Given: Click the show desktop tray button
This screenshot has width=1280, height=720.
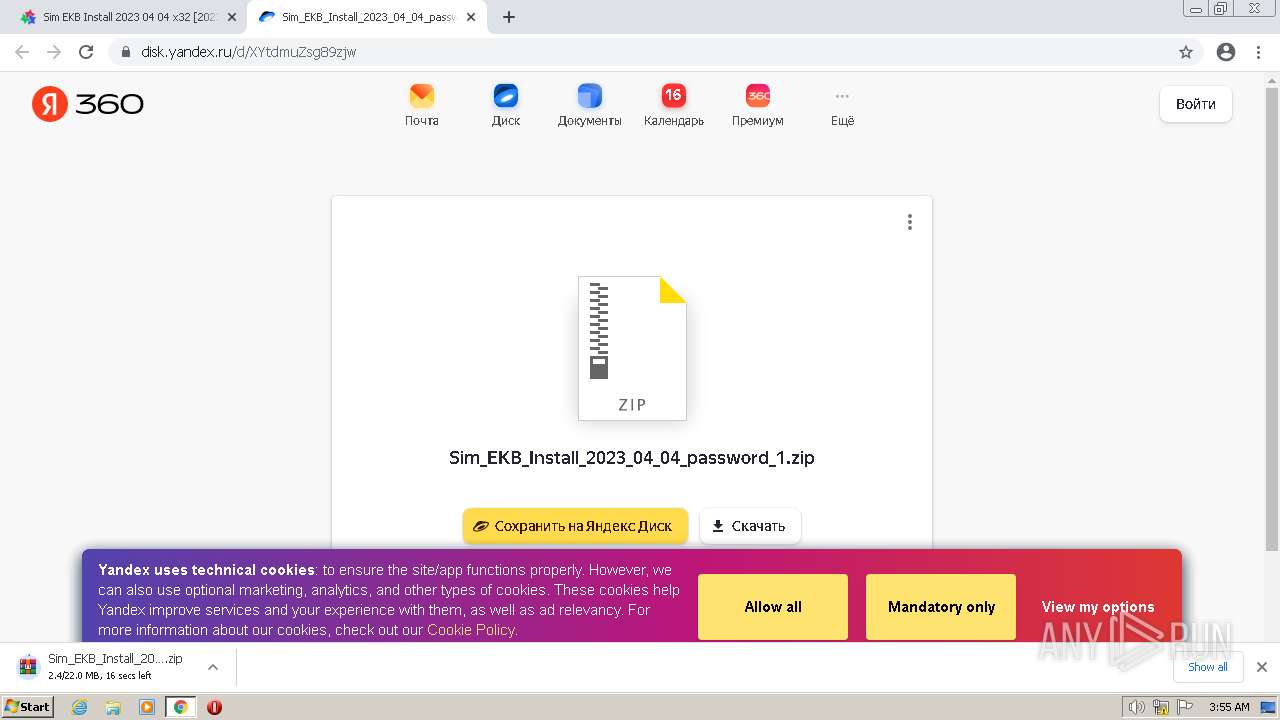Looking at the screenshot, I should tap(1269, 707).
